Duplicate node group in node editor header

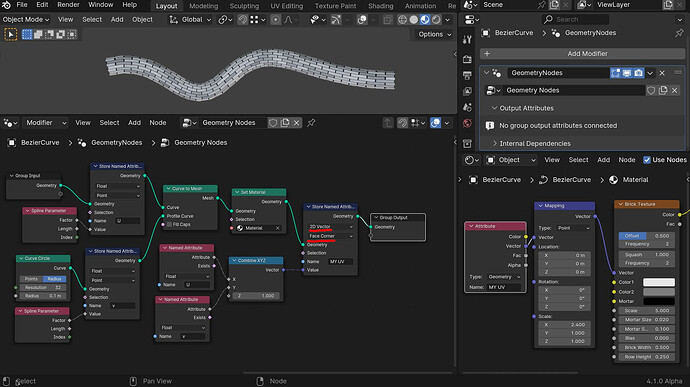coord(285,123)
